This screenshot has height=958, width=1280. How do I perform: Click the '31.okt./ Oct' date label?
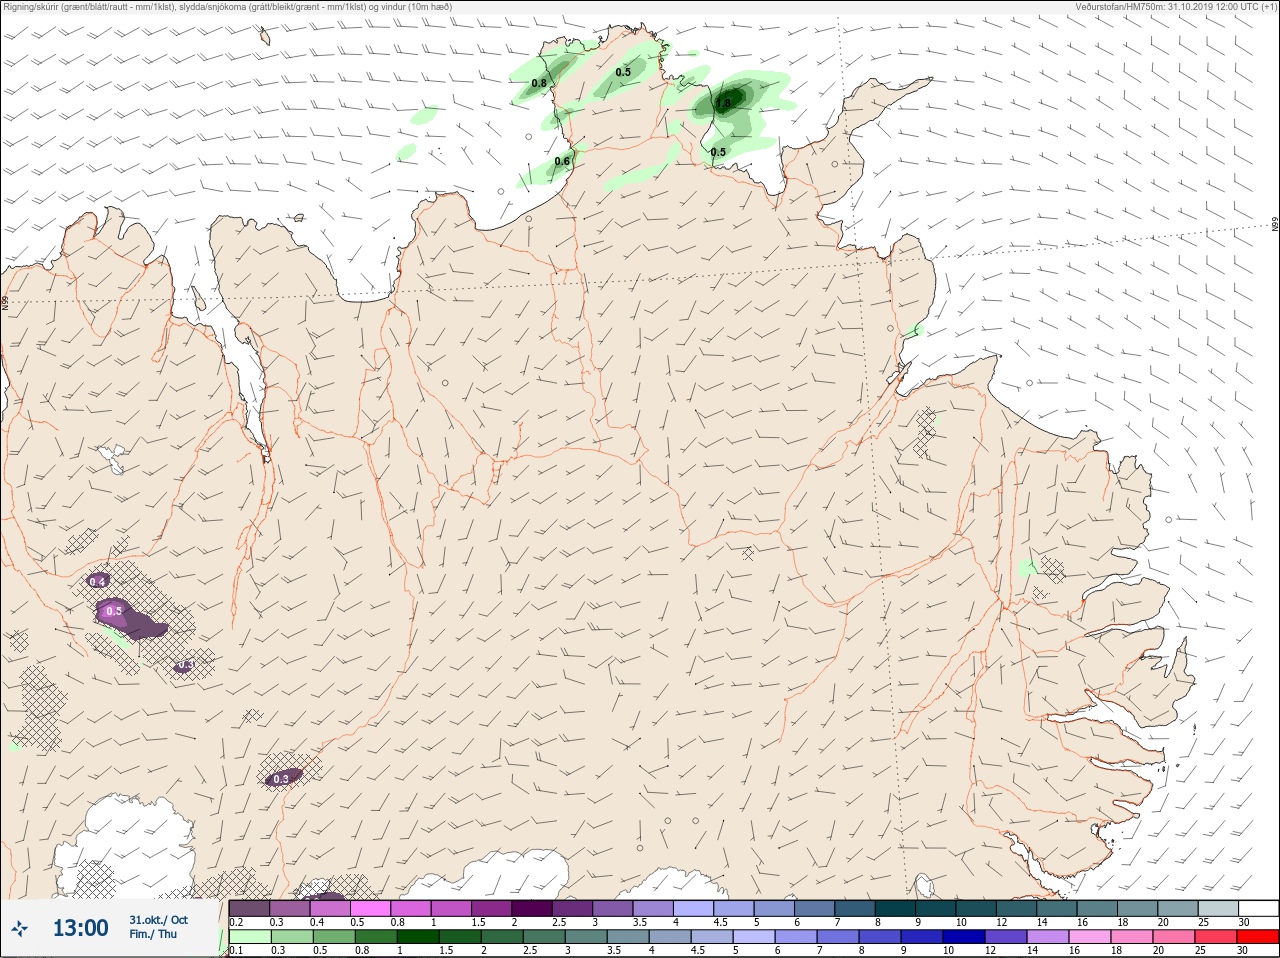click(158, 920)
